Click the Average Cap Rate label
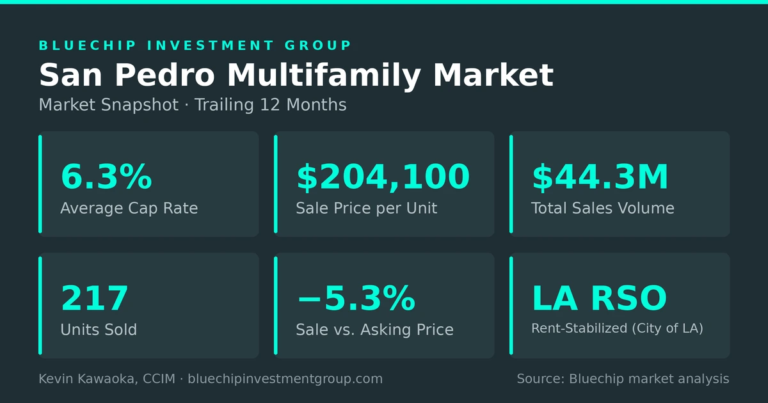768x403 pixels. click(129, 208)
